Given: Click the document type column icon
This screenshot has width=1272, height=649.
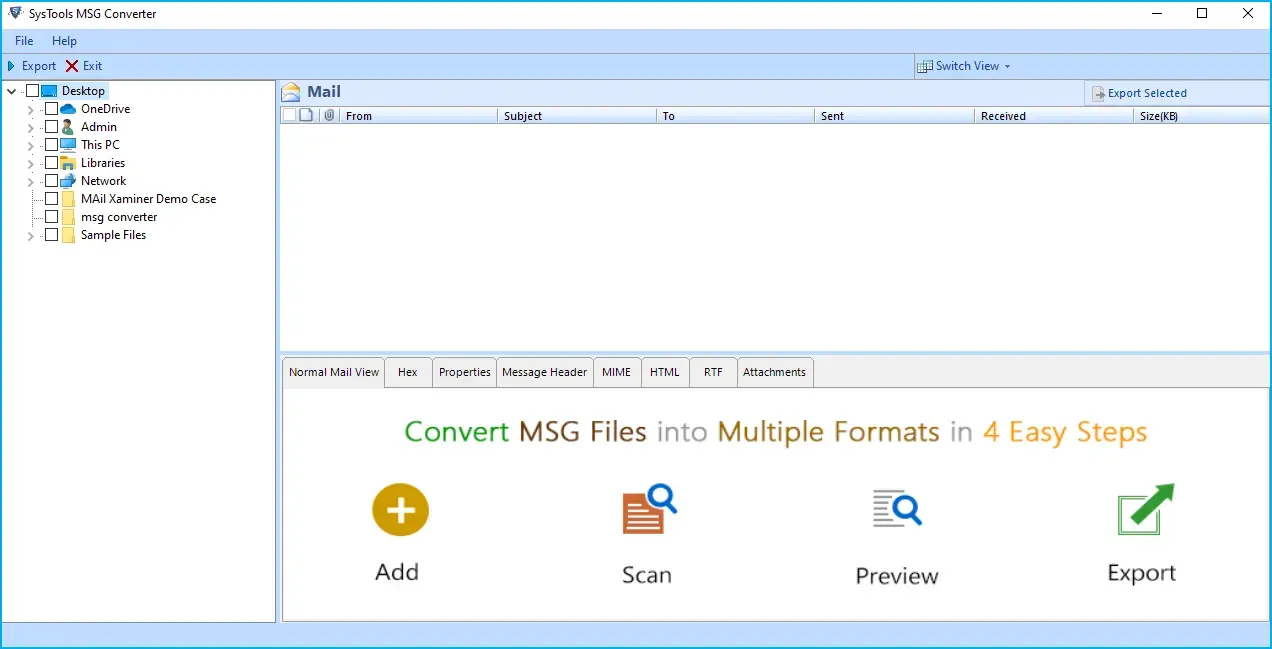Looking at the screenshot, I should tap(307, 115).
